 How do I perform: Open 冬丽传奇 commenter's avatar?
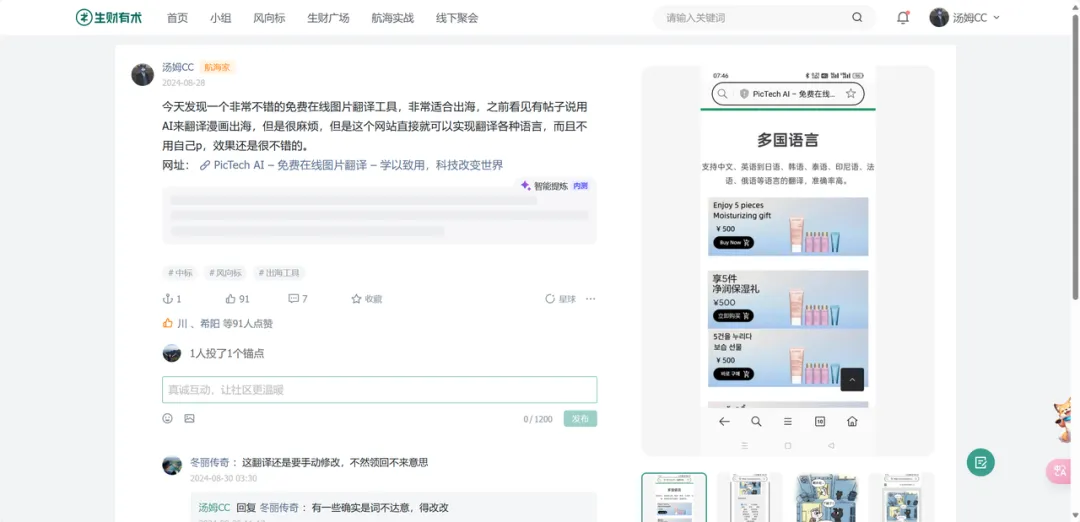pos(172,465)
